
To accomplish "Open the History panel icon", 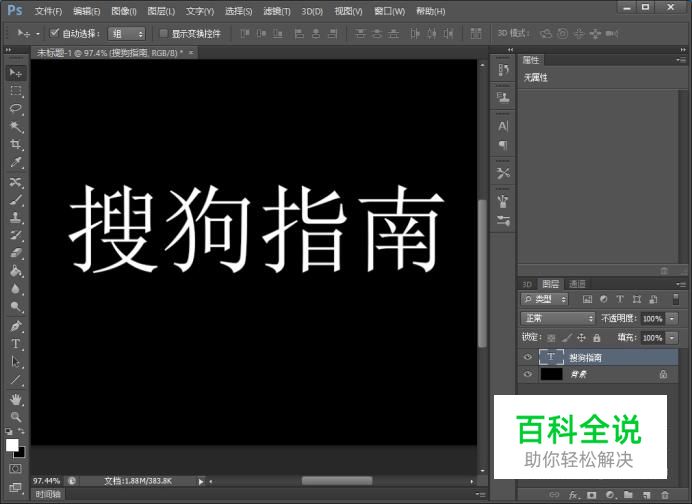I will click(x=503, y=70).
